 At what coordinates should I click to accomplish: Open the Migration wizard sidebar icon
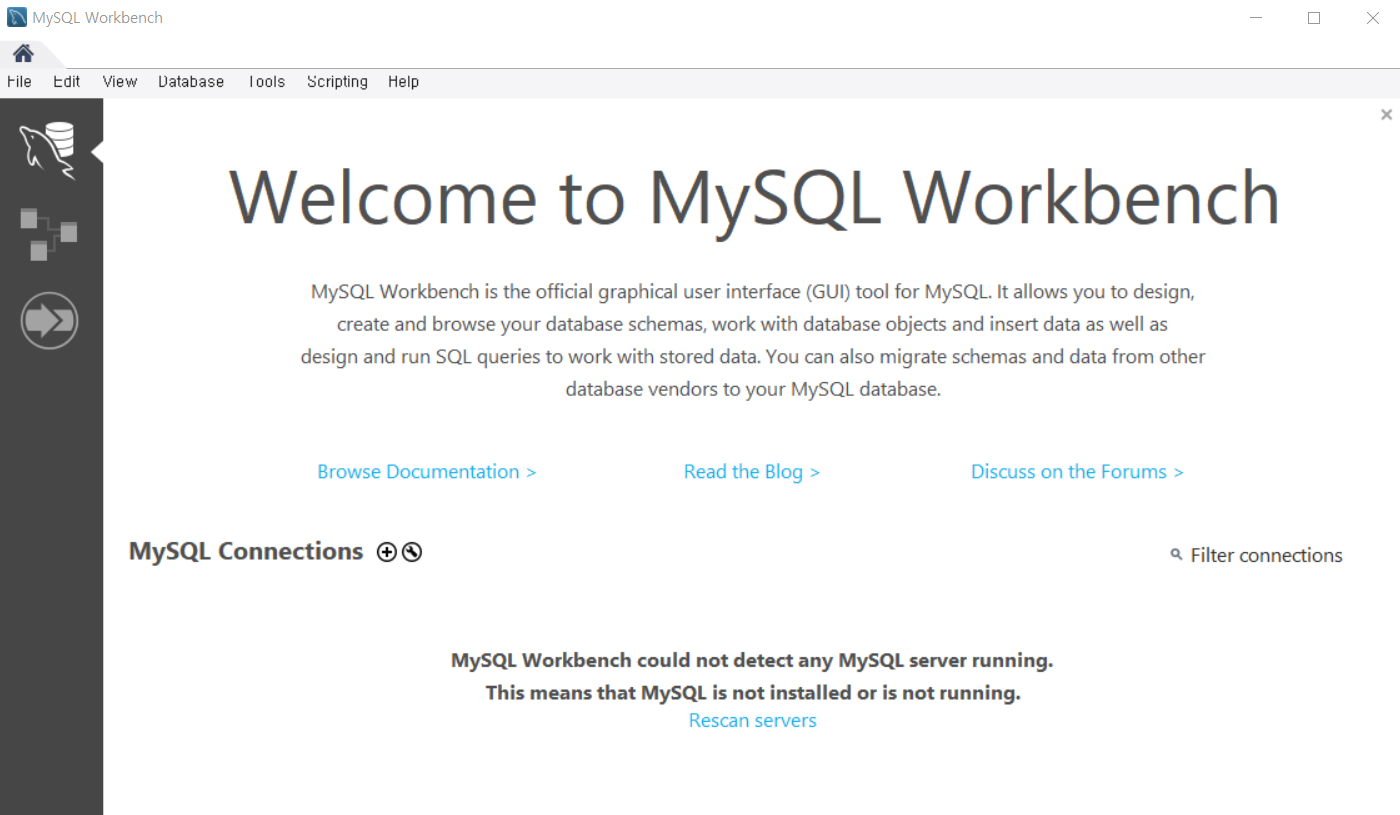pyautogui.click(x=49, y=321)
